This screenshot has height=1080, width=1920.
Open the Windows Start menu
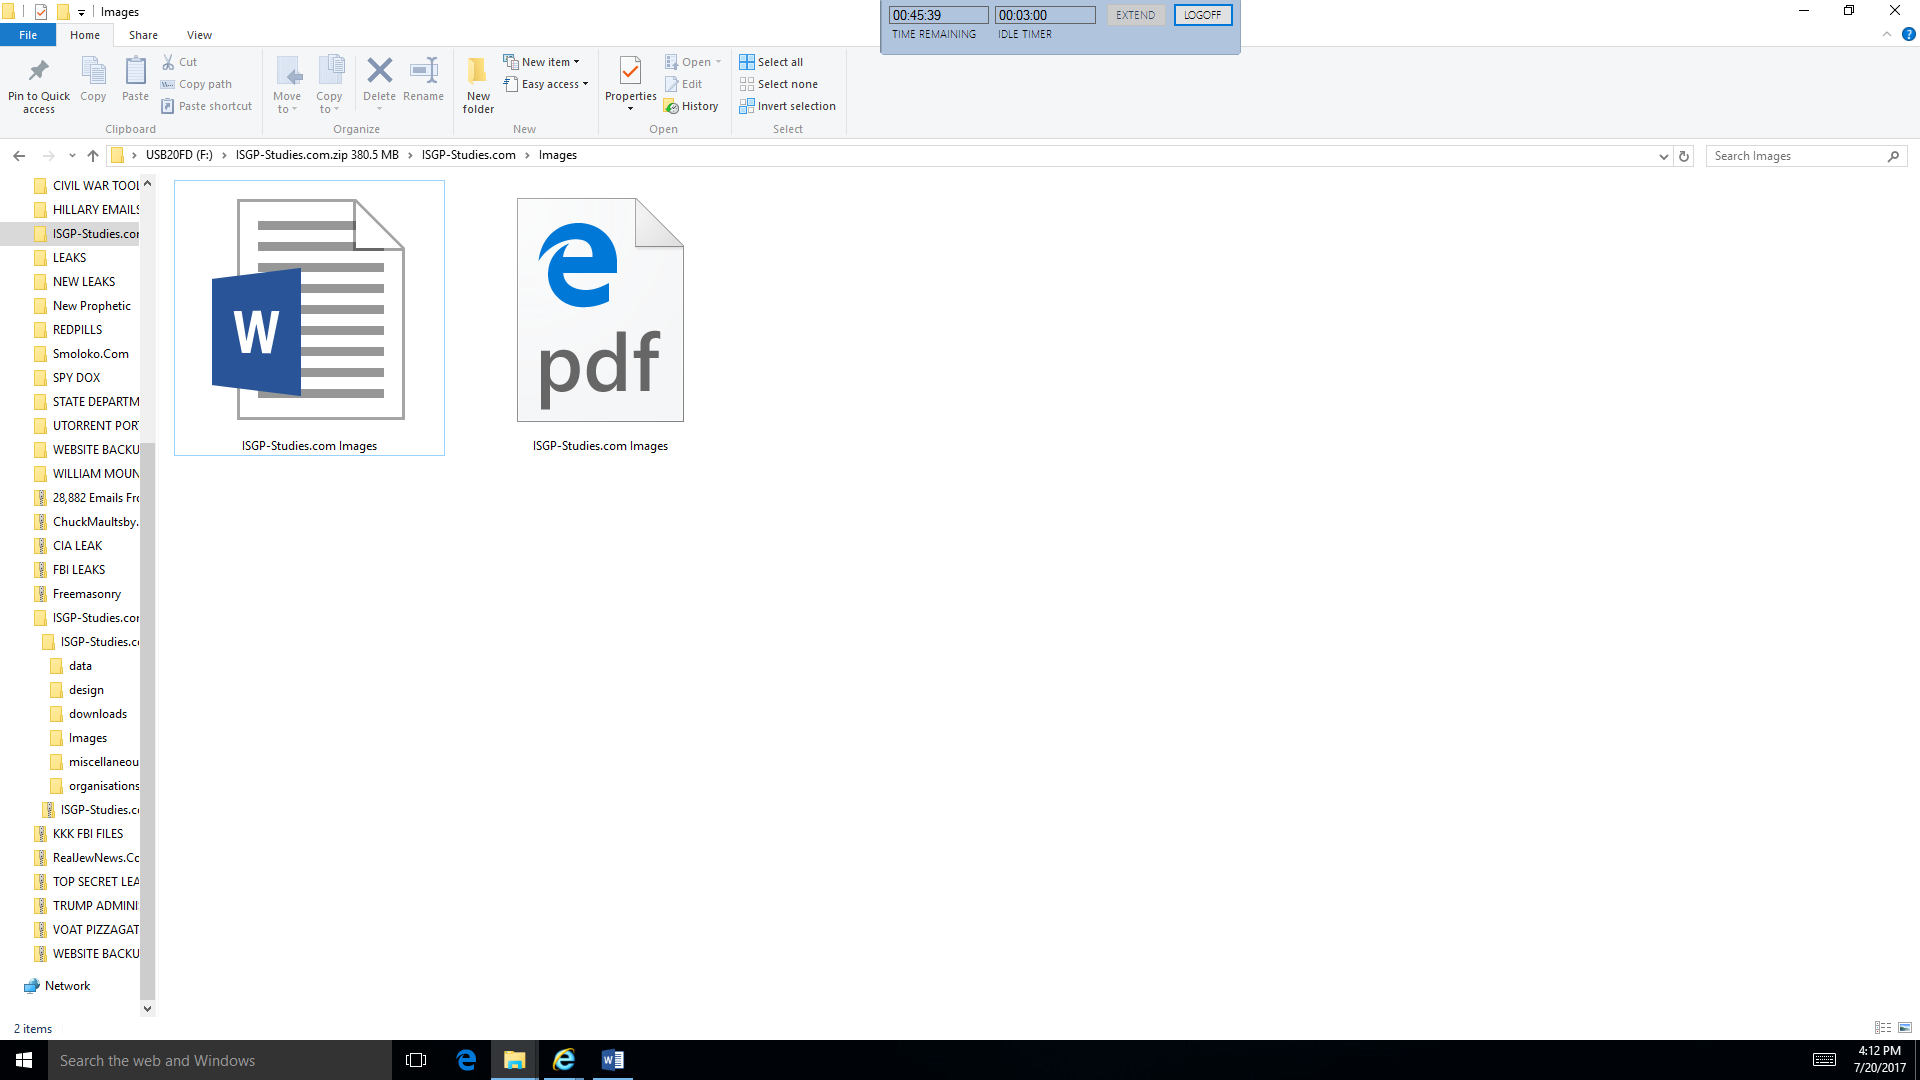coord(24,1060)
